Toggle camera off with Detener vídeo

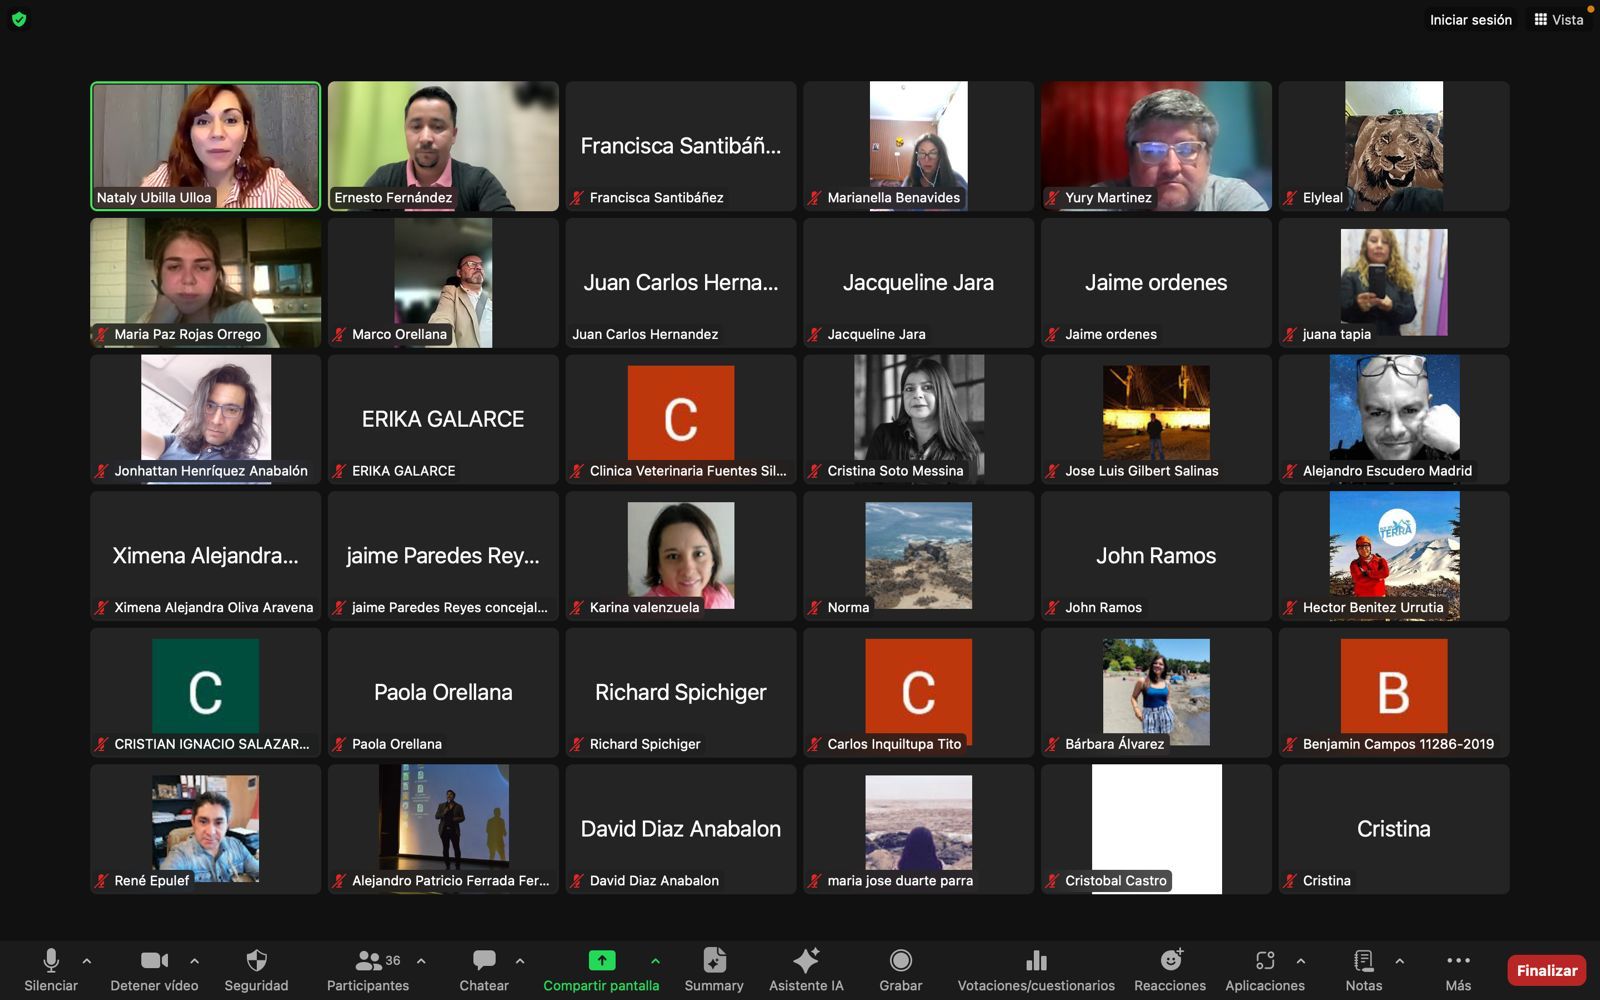pos(154,961)
